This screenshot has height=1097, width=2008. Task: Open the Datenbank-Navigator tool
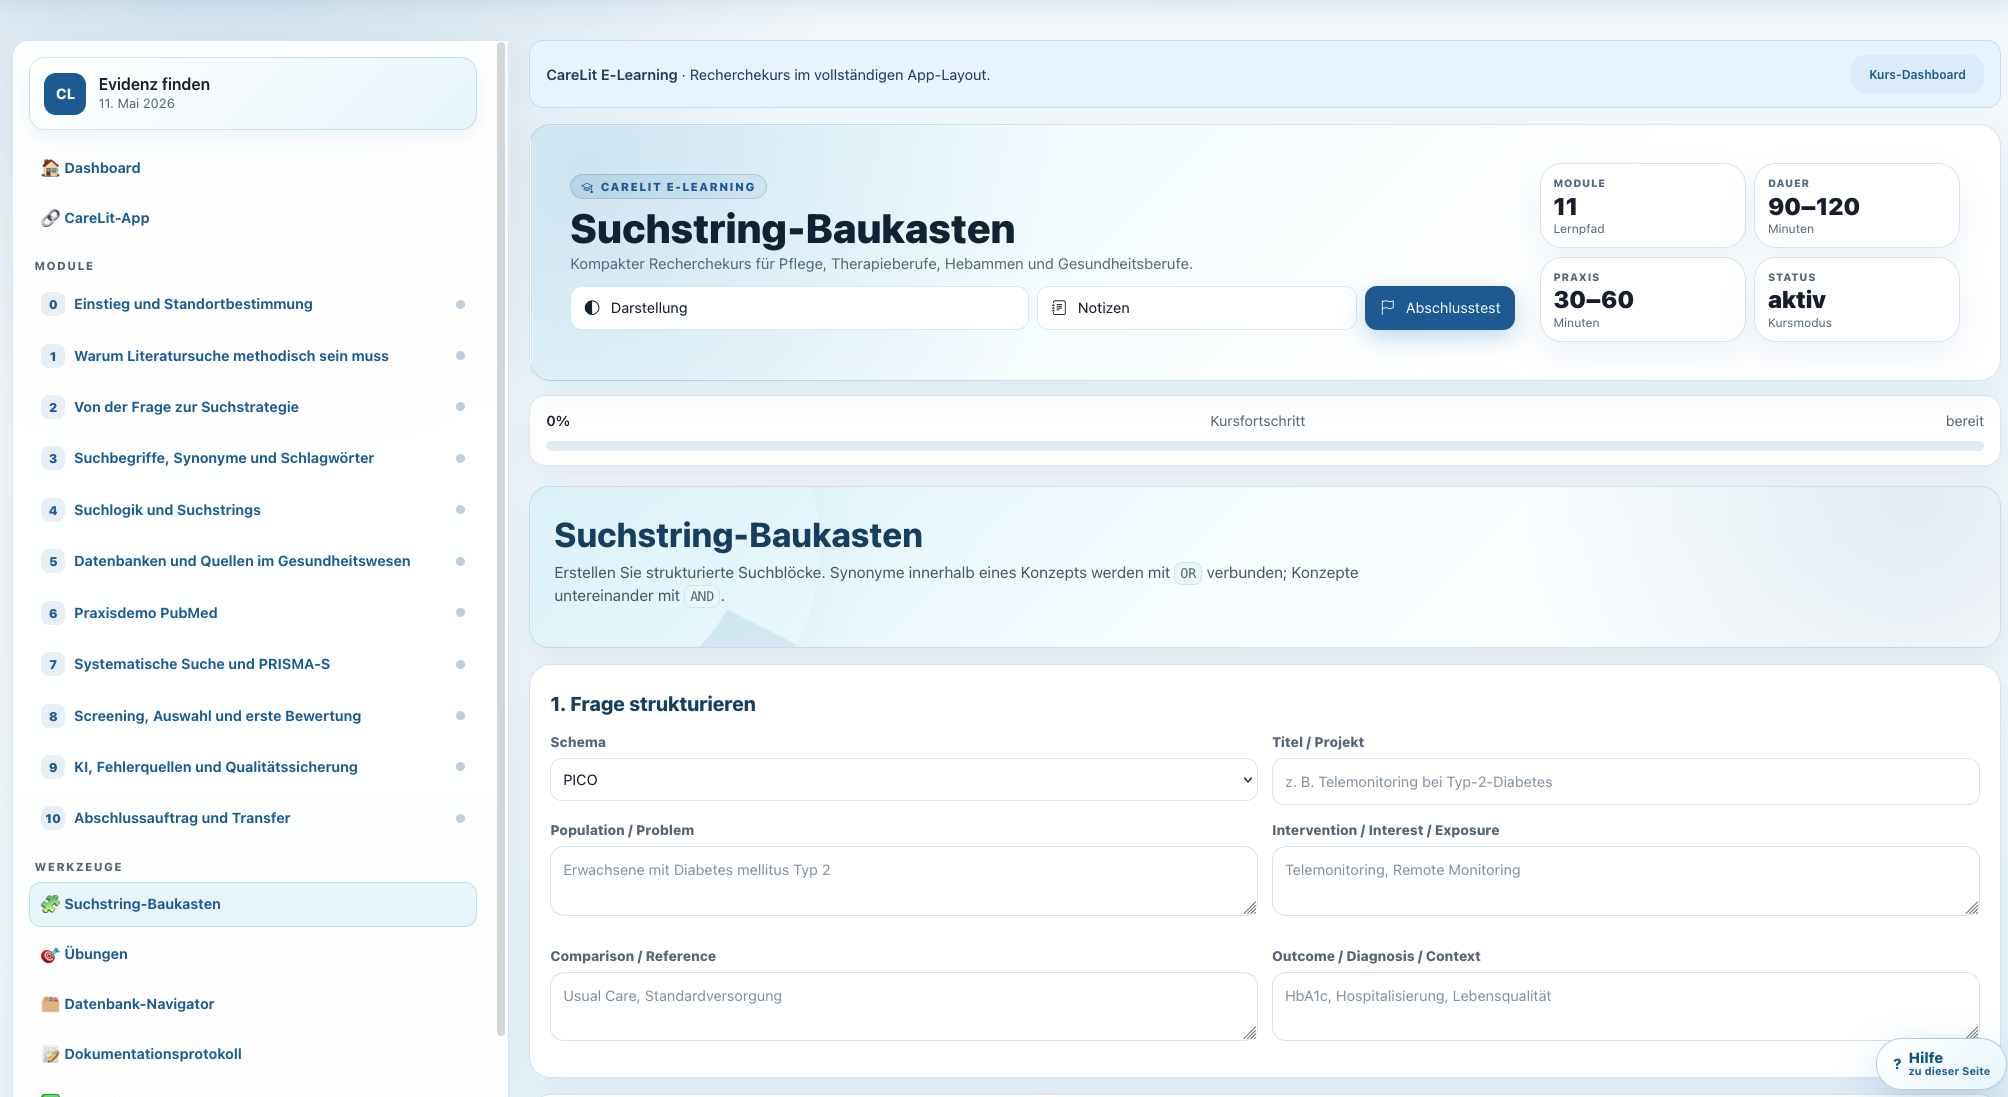(x=253, y=1004)
